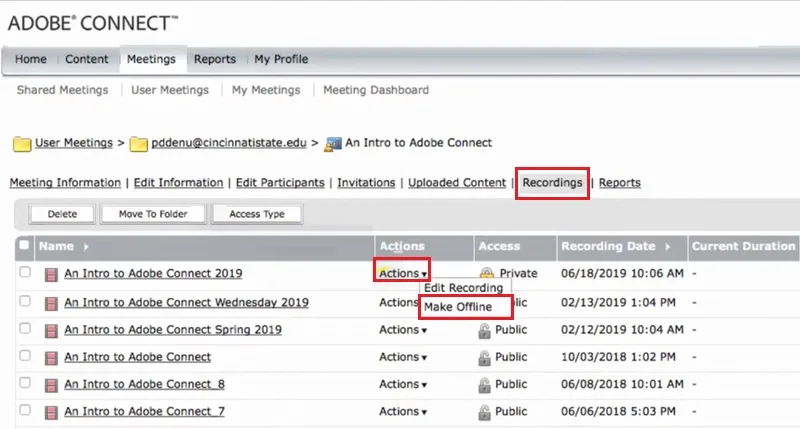Open My Meetings sub-navigation
800x429 pixels.
pyautogui.click(x=266, y=90)
